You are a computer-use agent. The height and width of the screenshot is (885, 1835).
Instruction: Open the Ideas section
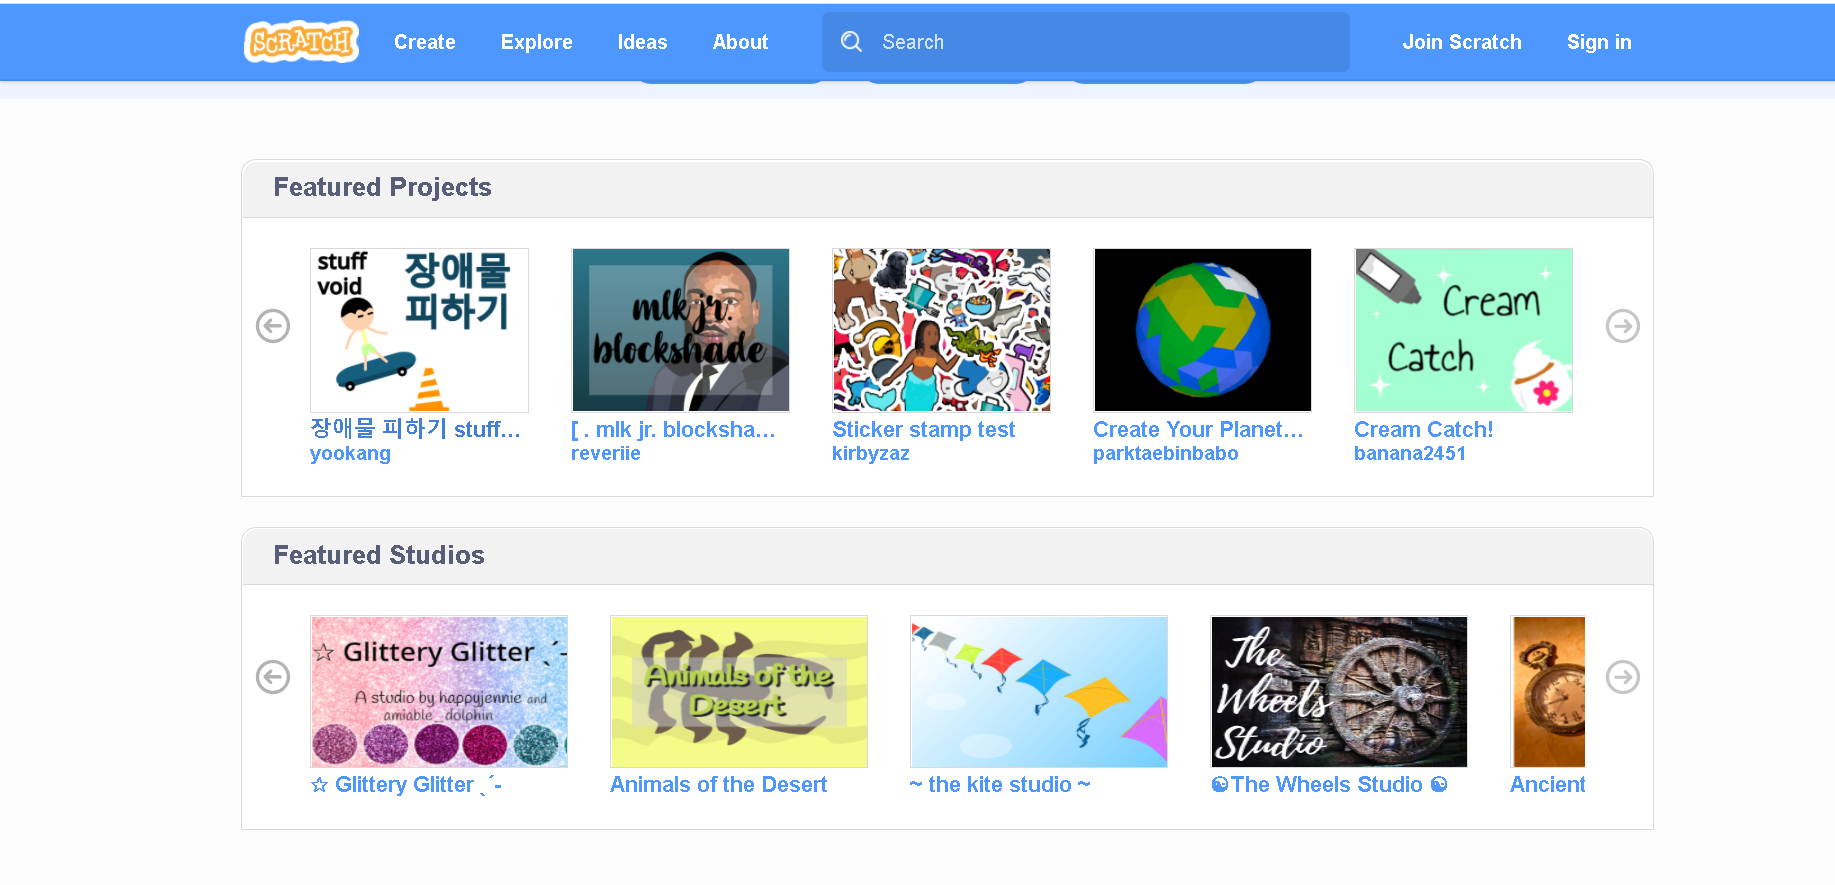[642, 42]
